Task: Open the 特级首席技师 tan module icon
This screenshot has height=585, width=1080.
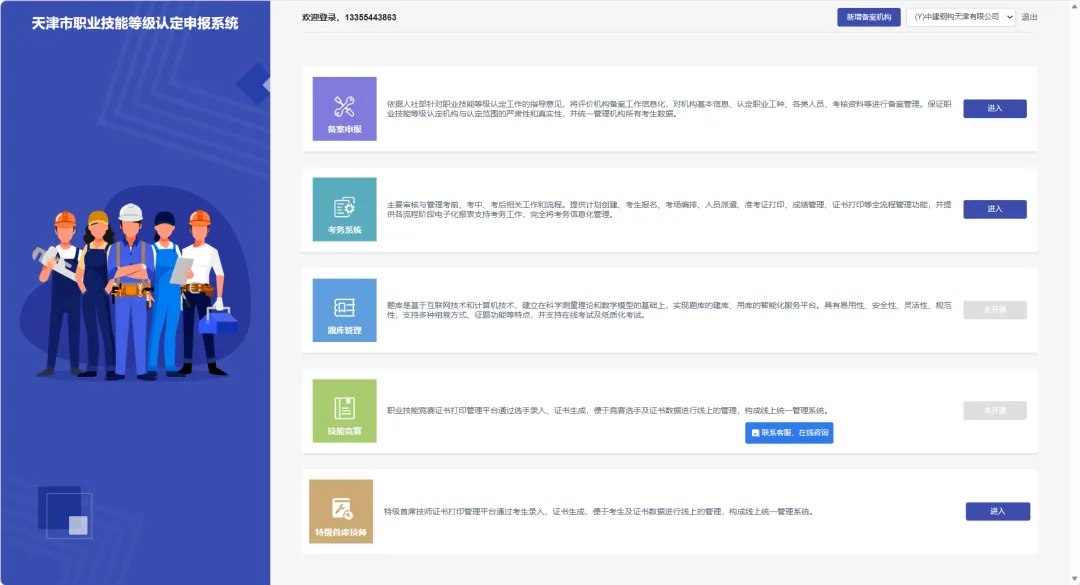Action: (x=341, y=511)
